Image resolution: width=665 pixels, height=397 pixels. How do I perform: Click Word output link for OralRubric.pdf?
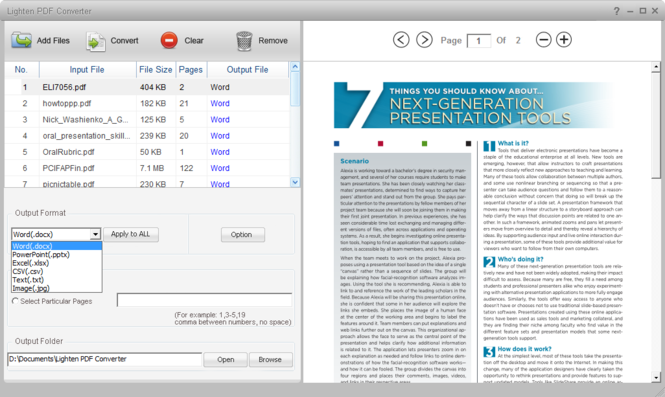pyautogui.click(x=220, y=152)
